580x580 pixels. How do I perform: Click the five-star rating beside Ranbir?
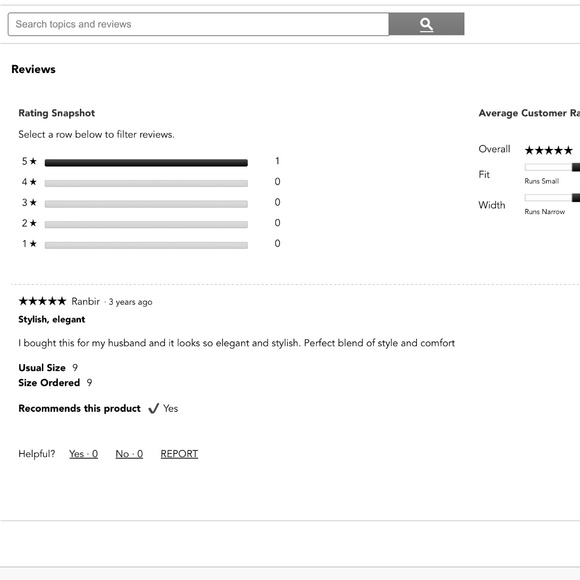(43, 301)
